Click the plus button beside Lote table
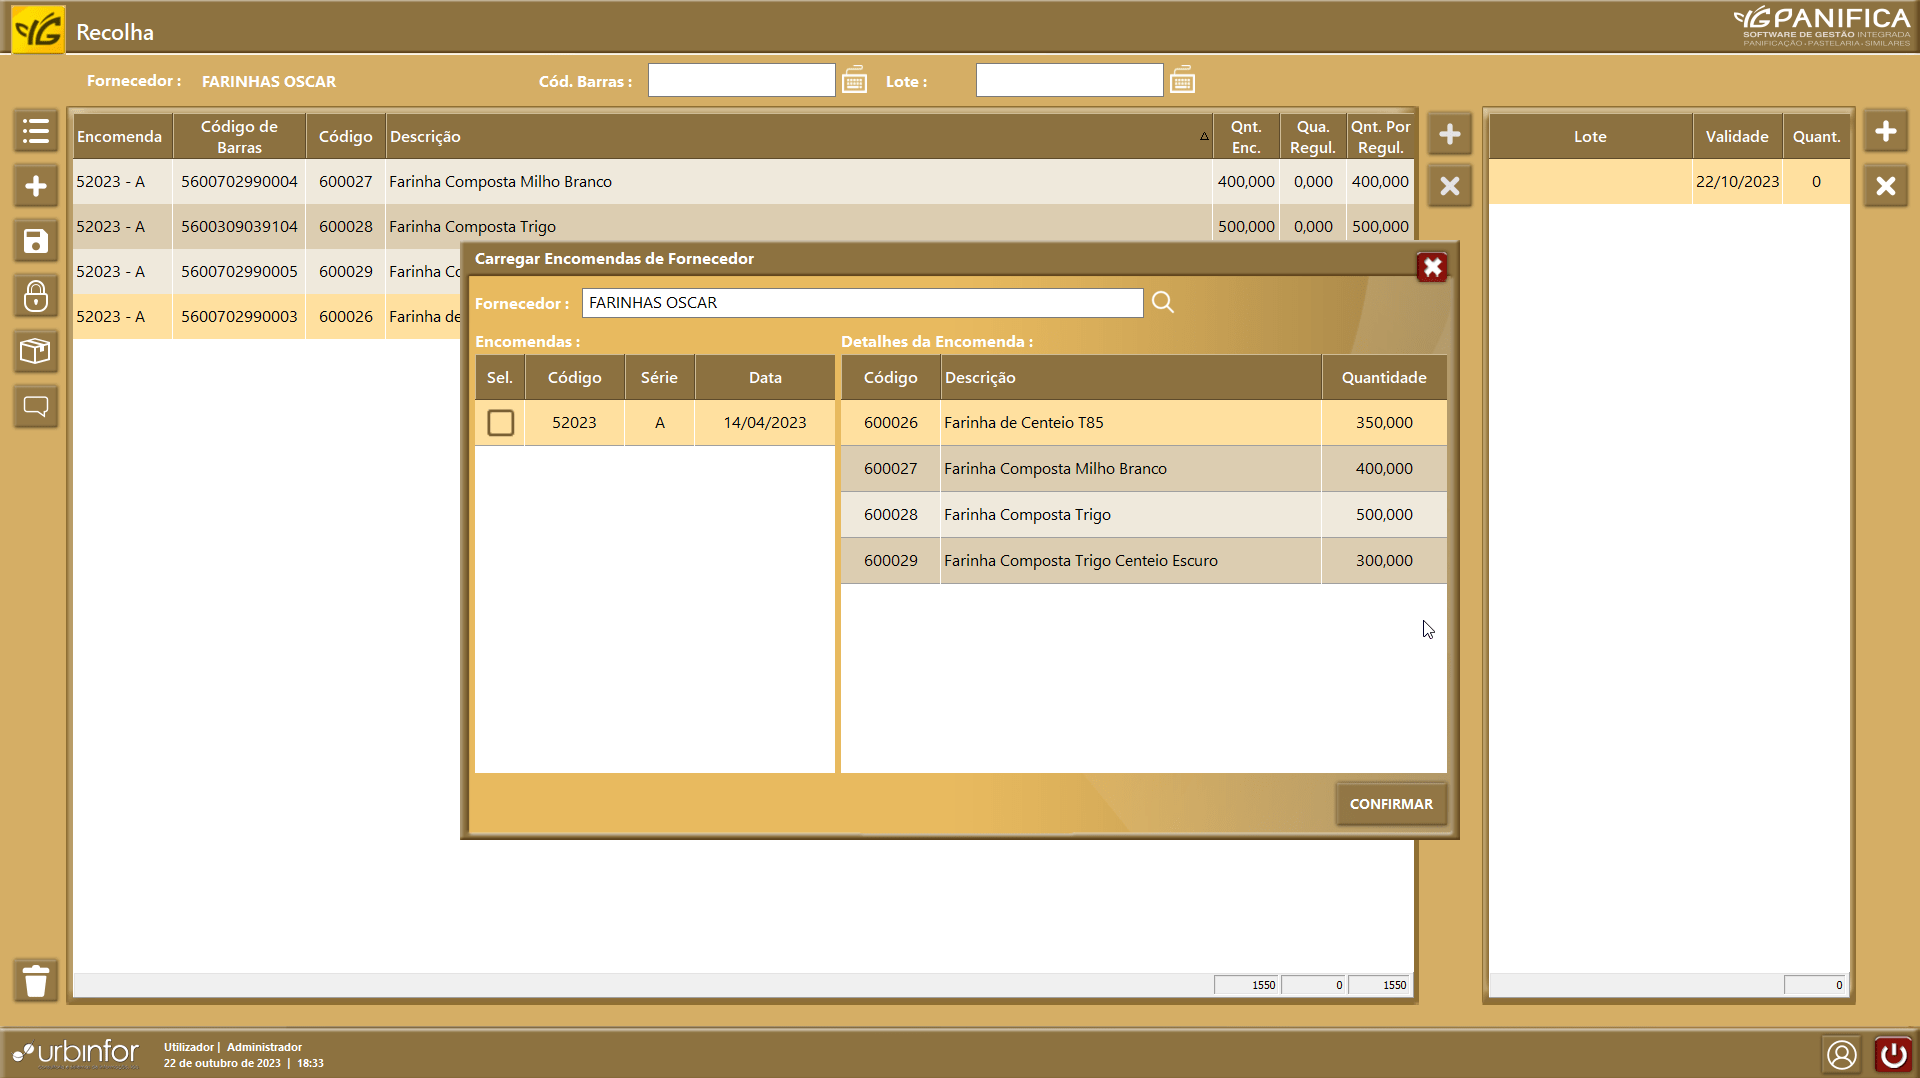The width and height of the screenshot is (1920, 1078). (1885, 132)
